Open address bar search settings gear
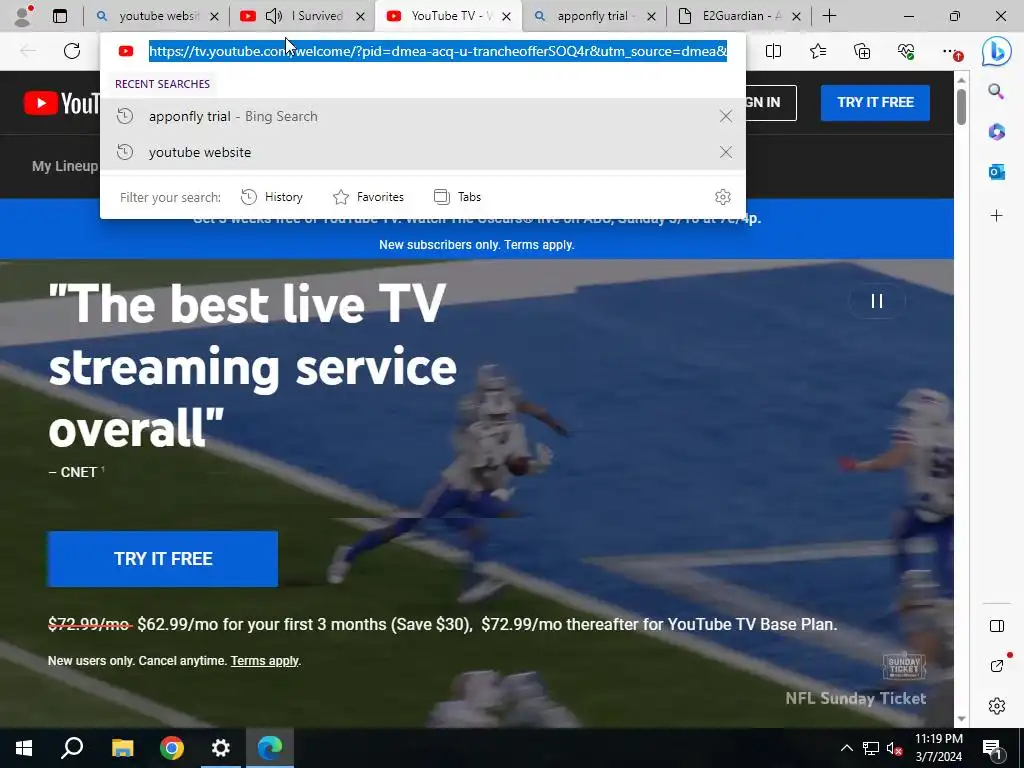1024x768 pixels. click(x=722, y=197)
